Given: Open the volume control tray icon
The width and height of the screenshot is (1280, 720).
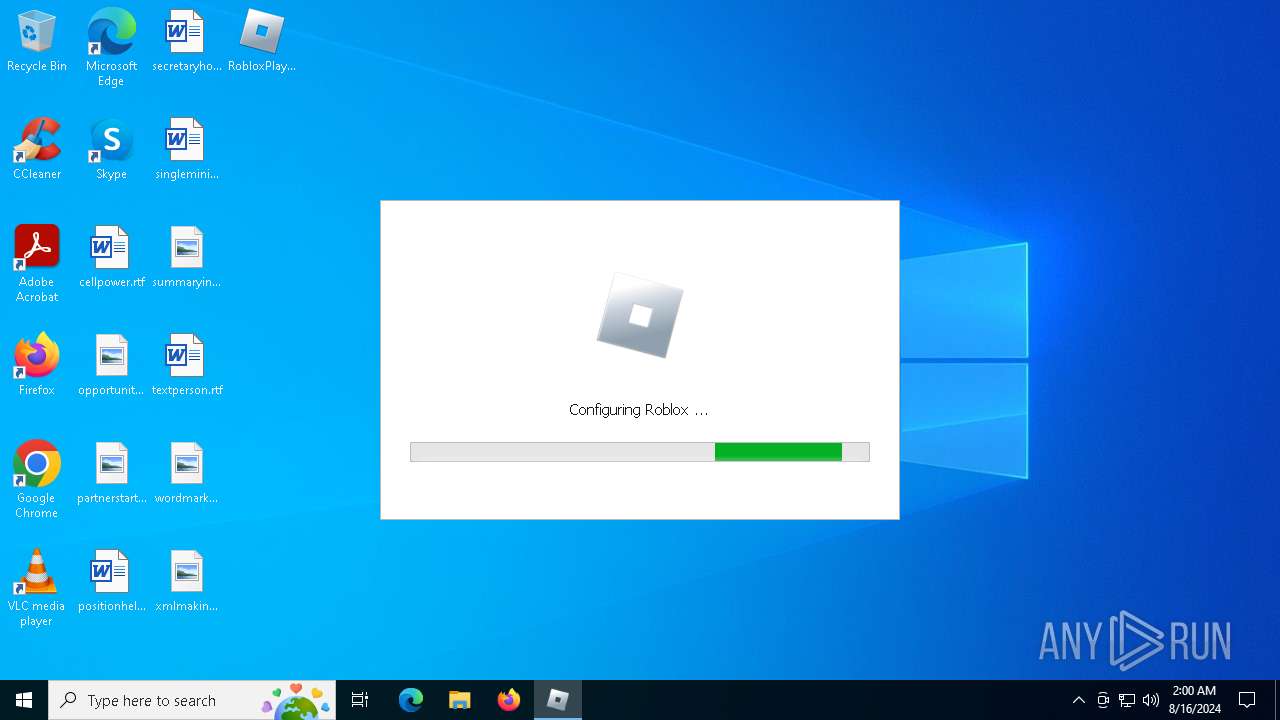Looking at the screenshot, I should [x=1151, y=700].
